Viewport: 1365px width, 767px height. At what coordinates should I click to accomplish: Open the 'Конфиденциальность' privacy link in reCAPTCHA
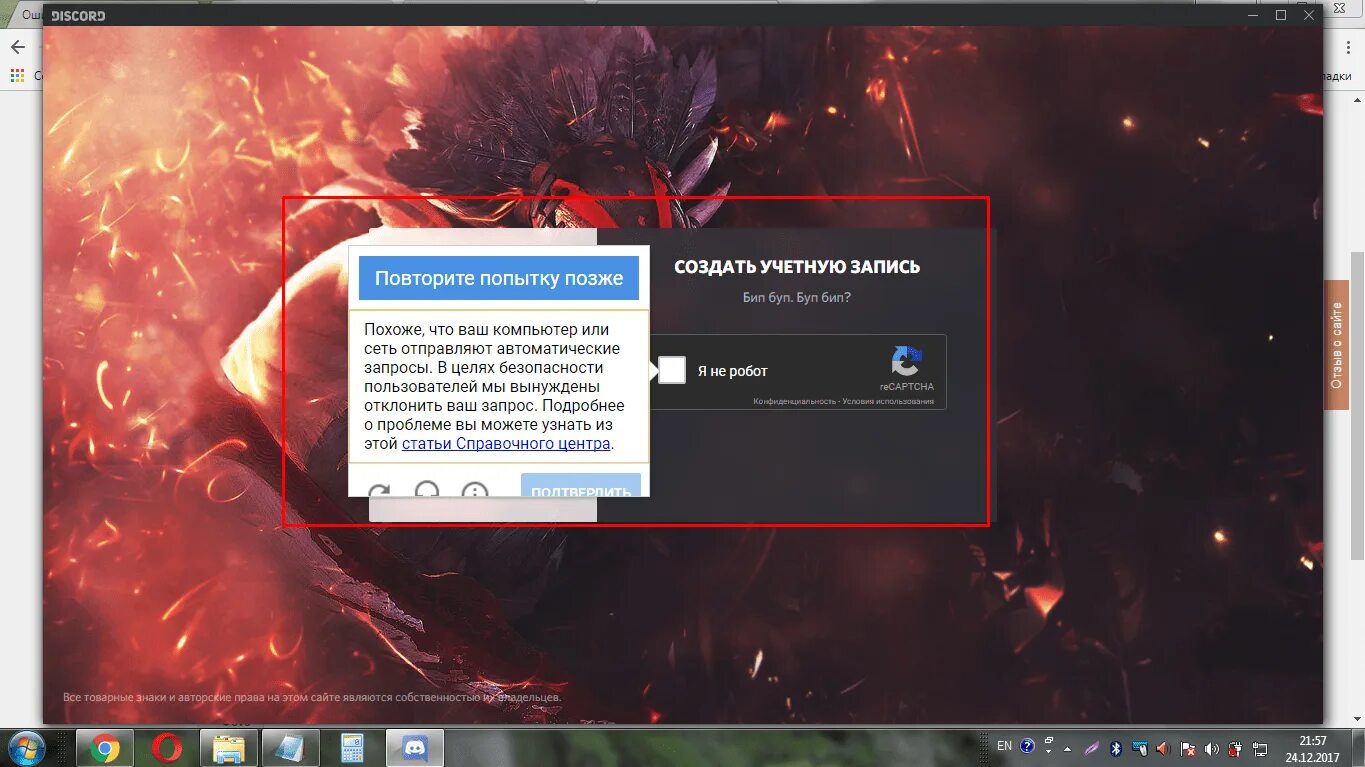point(795,402)
